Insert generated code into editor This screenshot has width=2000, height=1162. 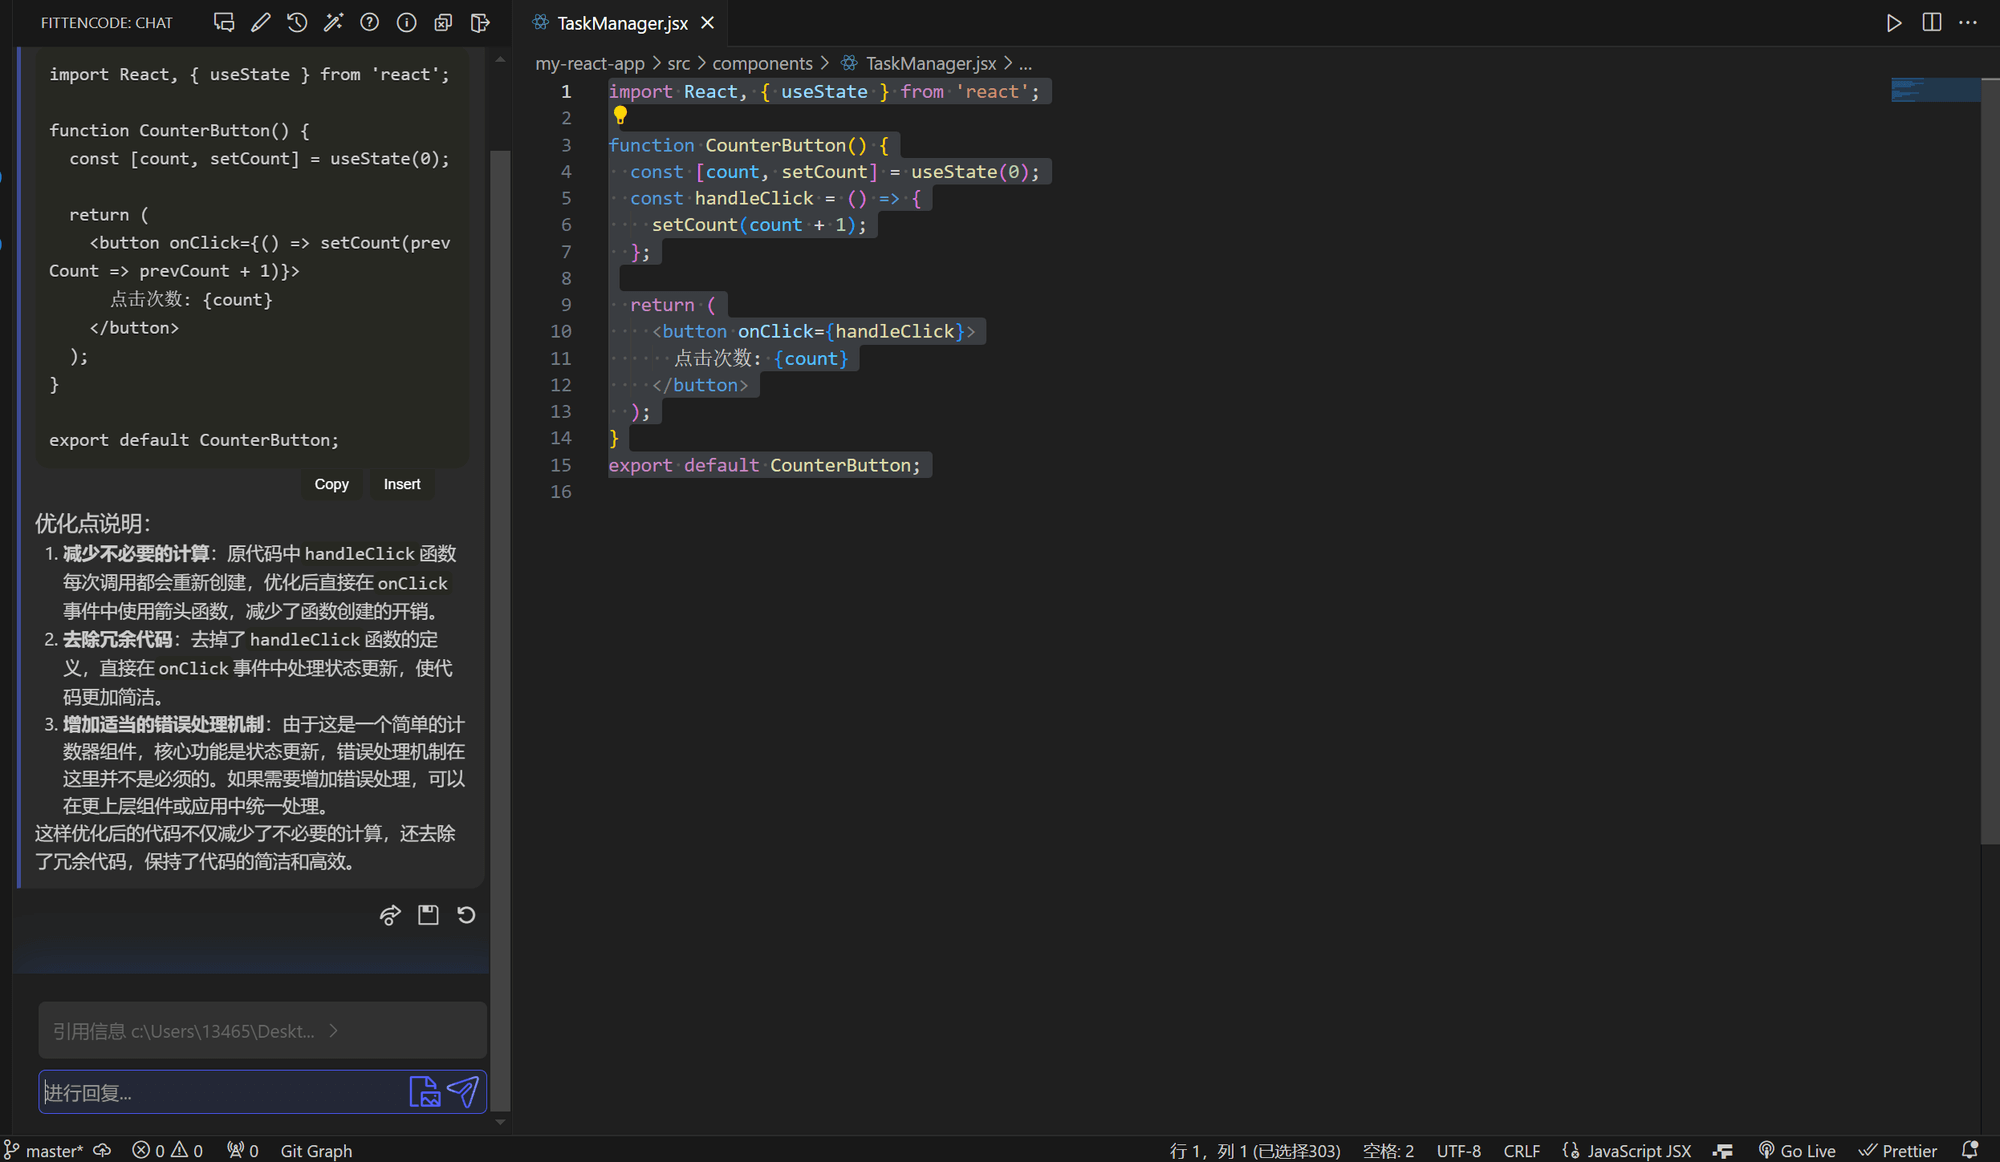[402, 484]
